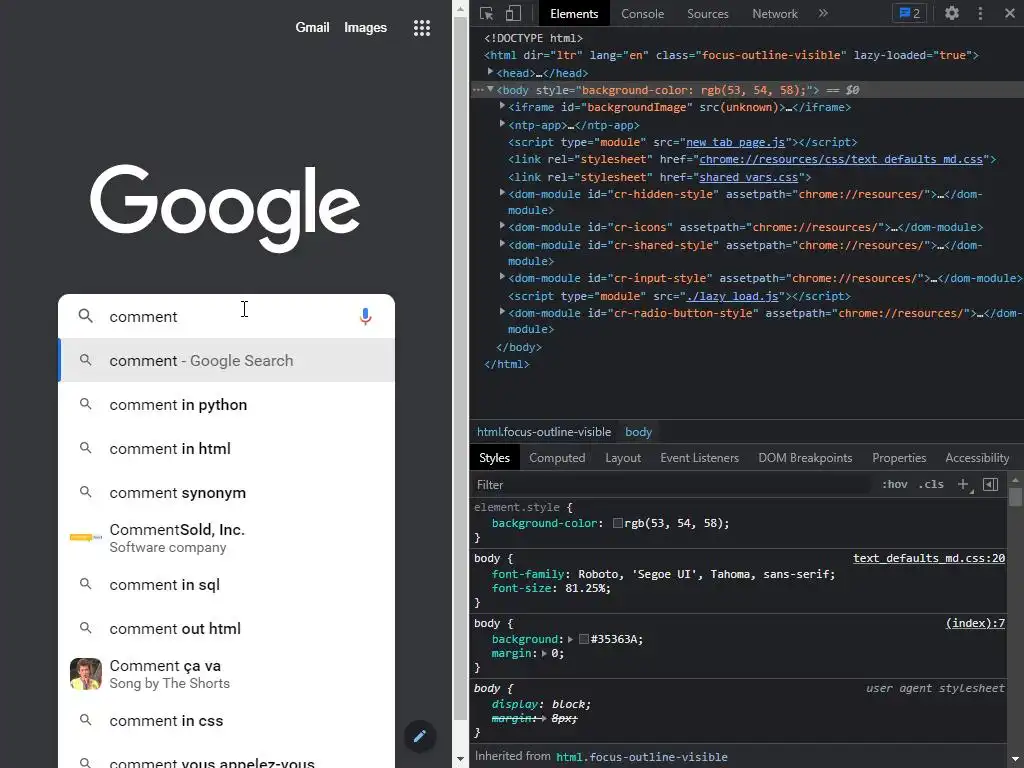Click the CommentSold, Inc. logo thumbnail

86,537
